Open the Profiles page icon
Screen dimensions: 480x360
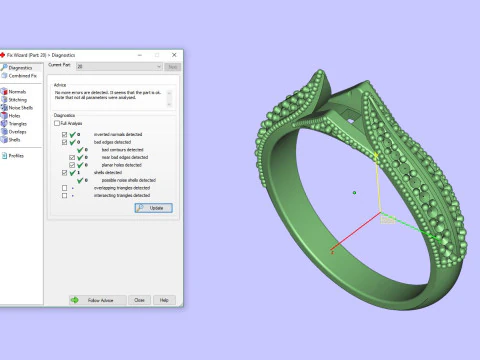(4, 156)
